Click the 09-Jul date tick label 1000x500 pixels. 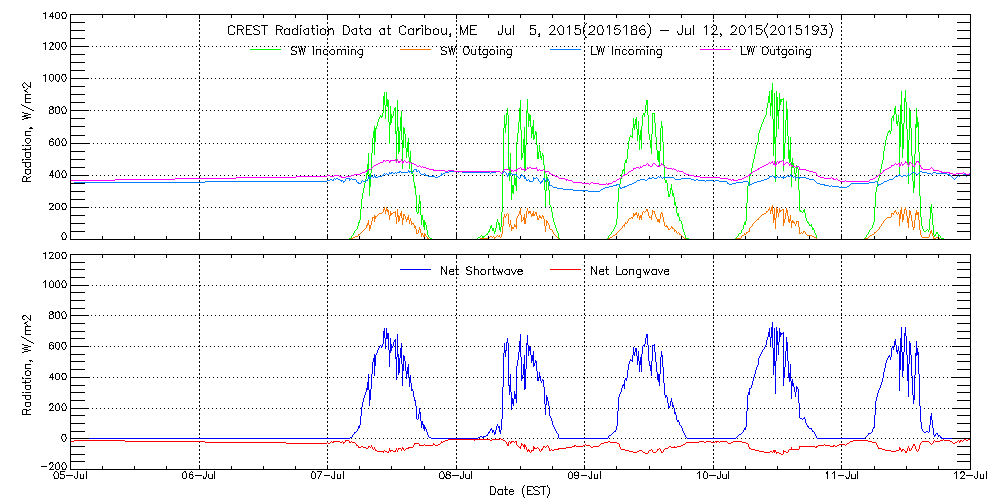585,477
